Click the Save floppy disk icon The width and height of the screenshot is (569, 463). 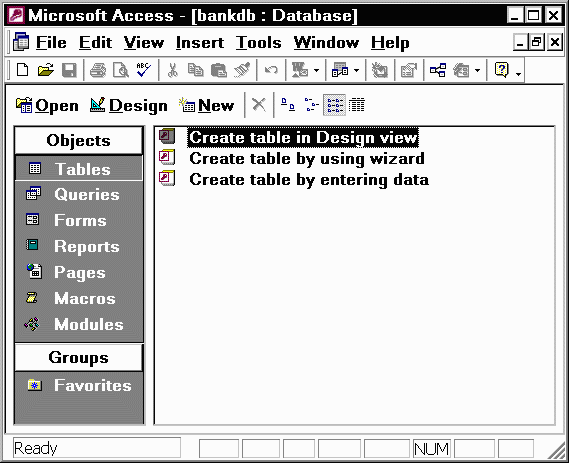click(x=69, y=70)
